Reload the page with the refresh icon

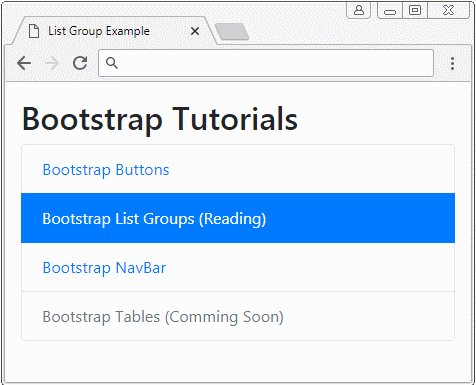pos(80,63)
